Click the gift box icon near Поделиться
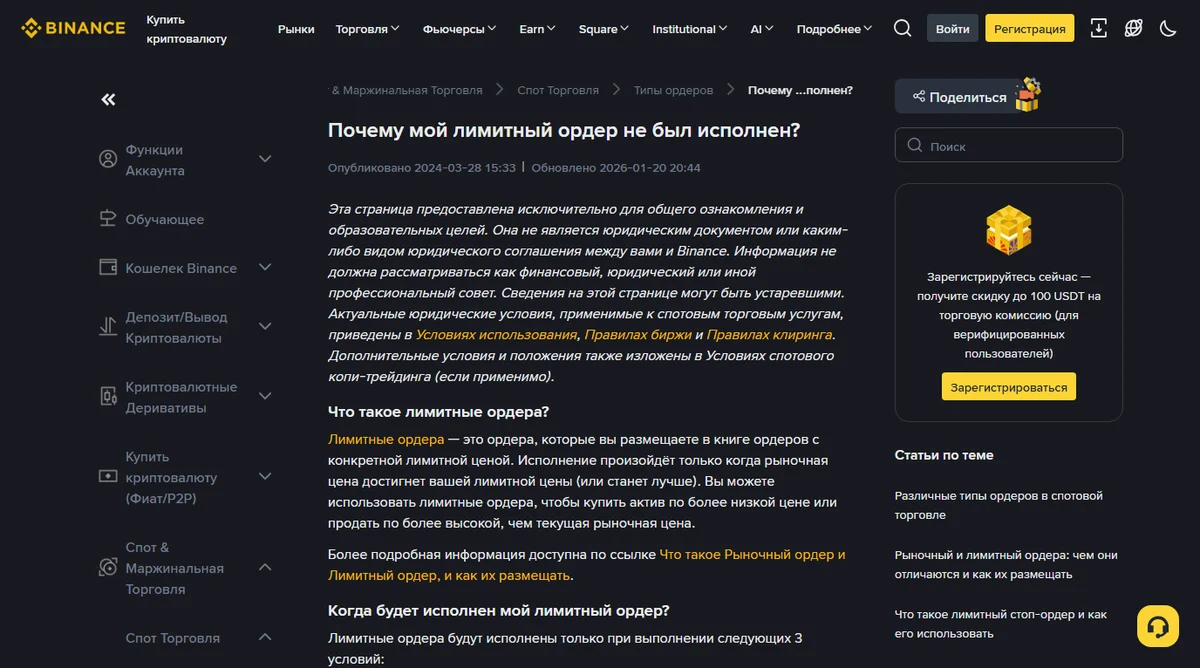1200x668 pixels. [1028, 94]
